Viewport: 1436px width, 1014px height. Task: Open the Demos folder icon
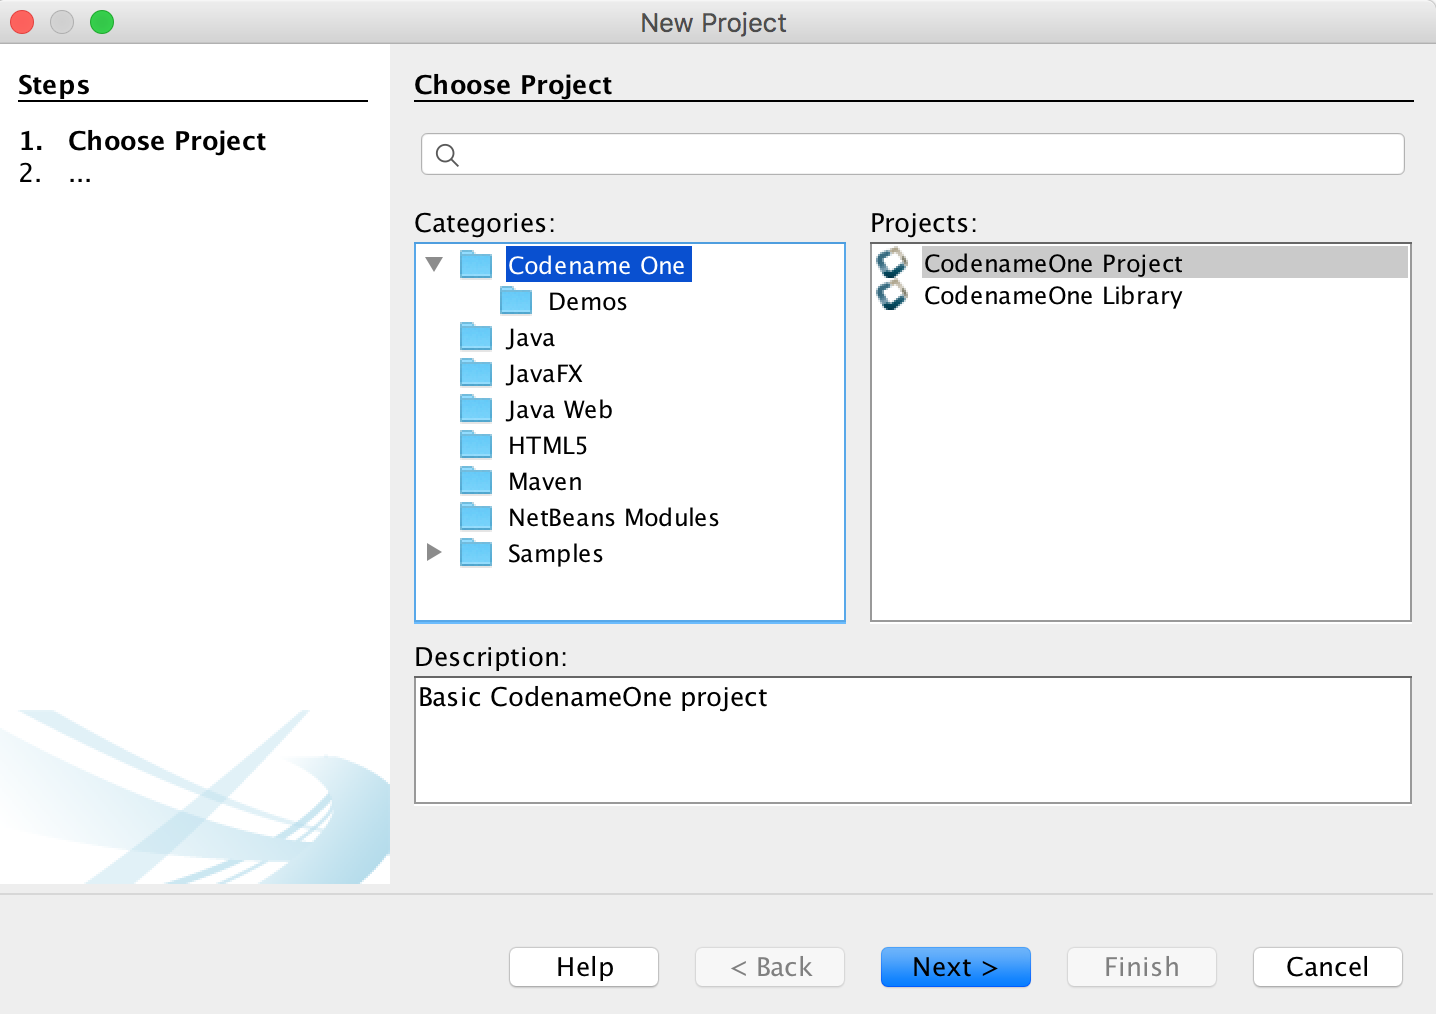point(516,299)
